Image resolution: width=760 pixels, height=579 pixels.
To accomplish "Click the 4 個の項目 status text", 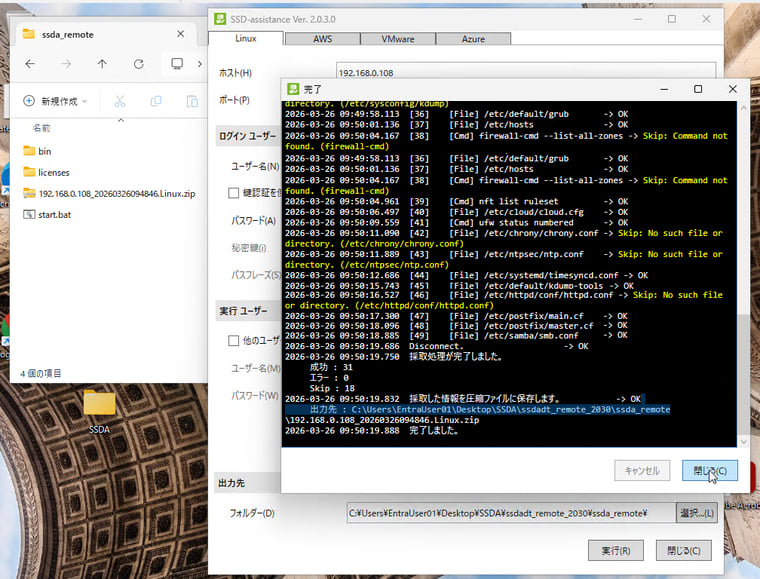I will coord(41,374).
